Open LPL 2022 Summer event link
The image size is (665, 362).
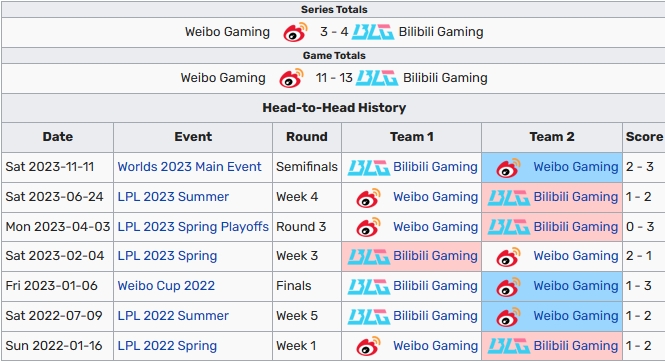(173, 316)
